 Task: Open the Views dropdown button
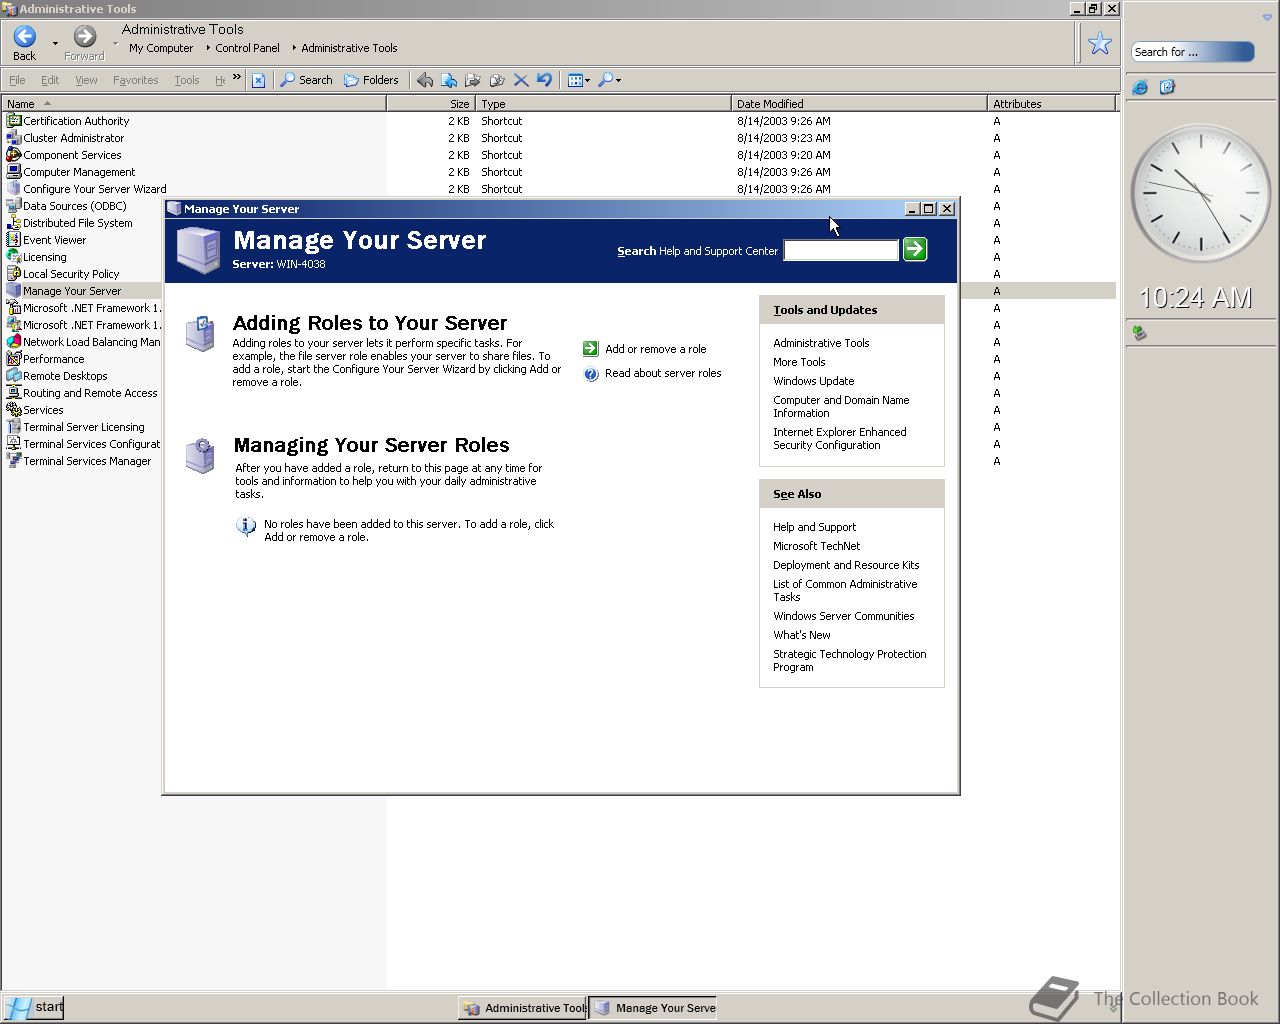tap(579, 80)
